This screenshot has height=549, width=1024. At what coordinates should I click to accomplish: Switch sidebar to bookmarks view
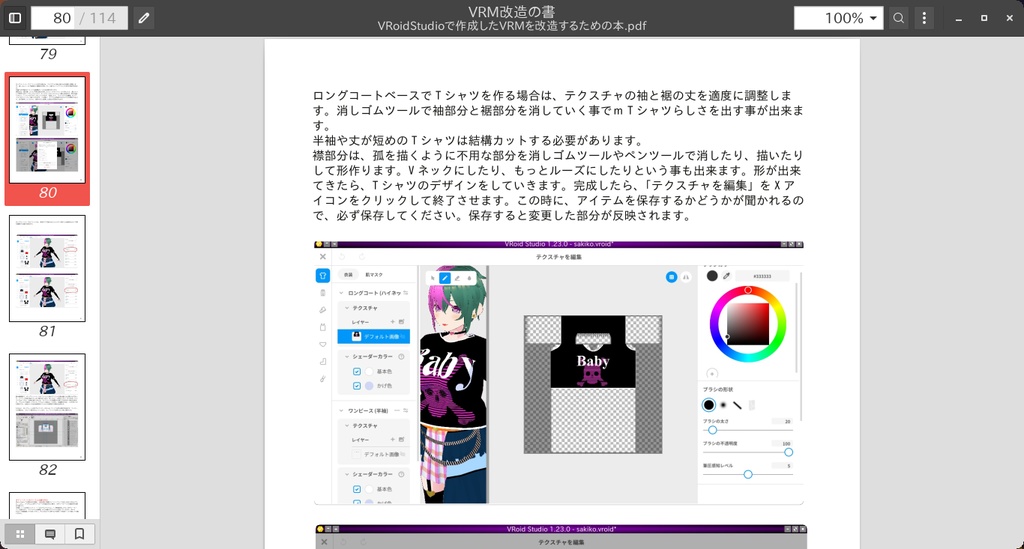click(79, 534)
